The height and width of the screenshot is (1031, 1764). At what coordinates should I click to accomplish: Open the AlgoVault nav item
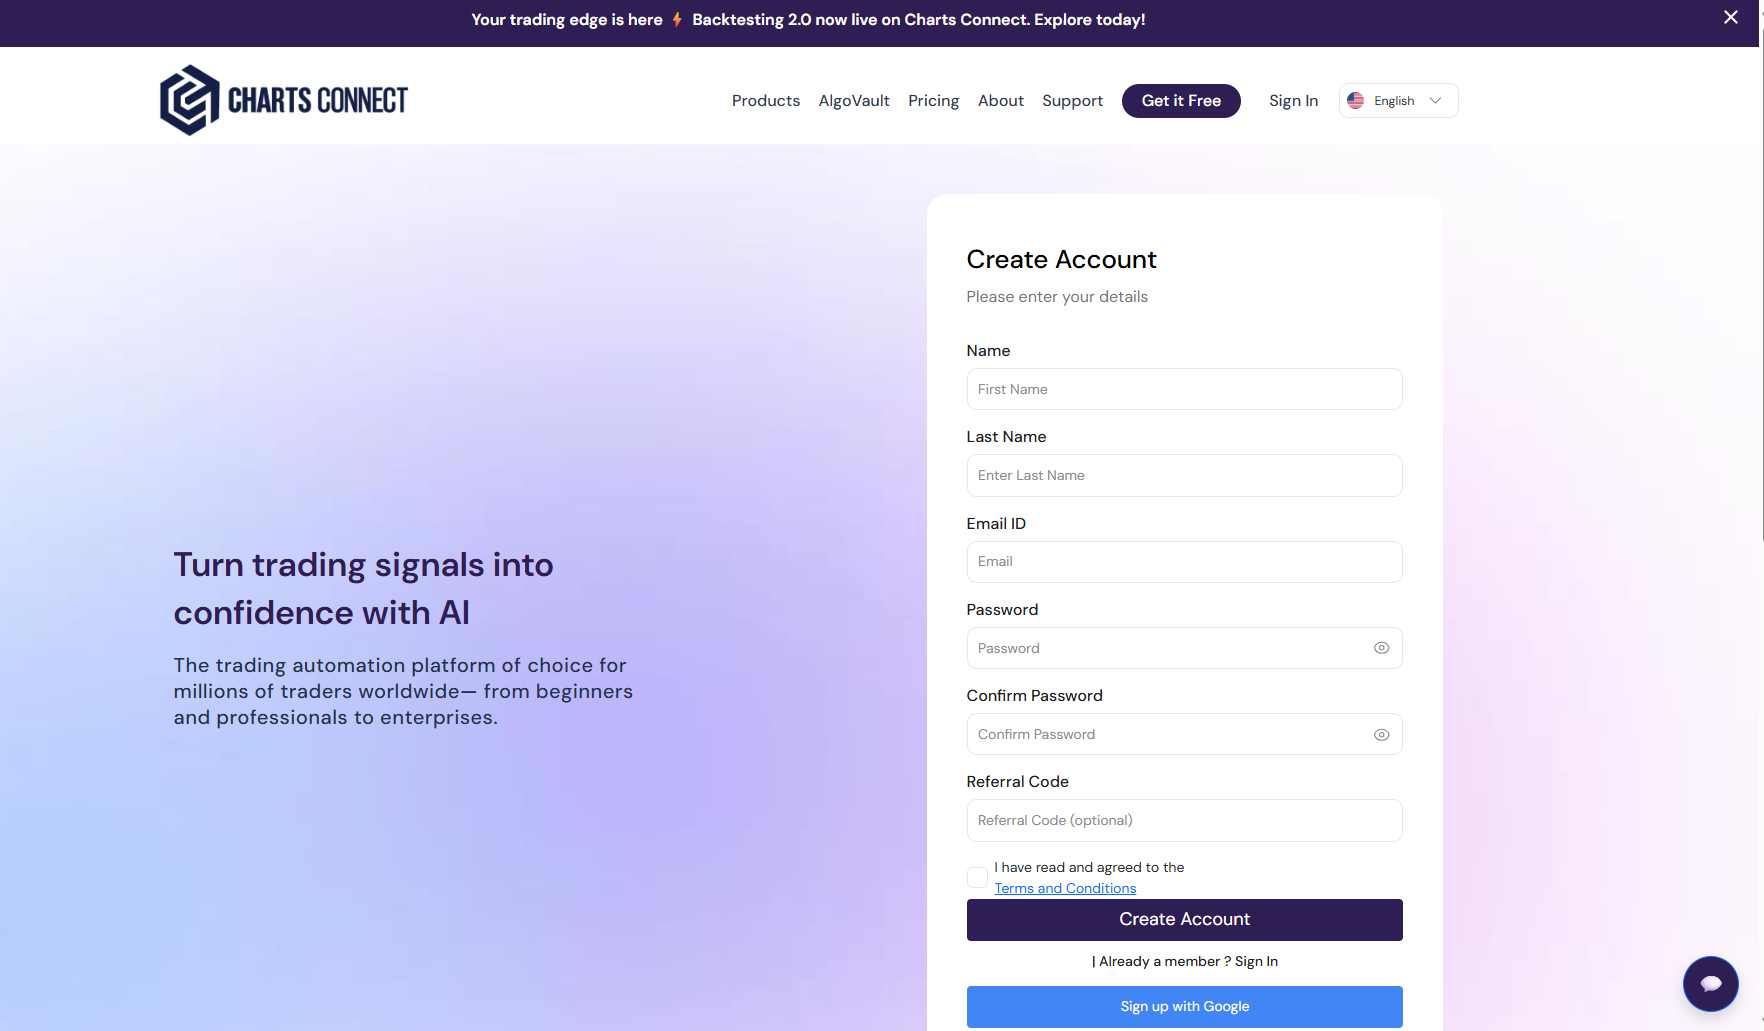click(x=854, y=101)
